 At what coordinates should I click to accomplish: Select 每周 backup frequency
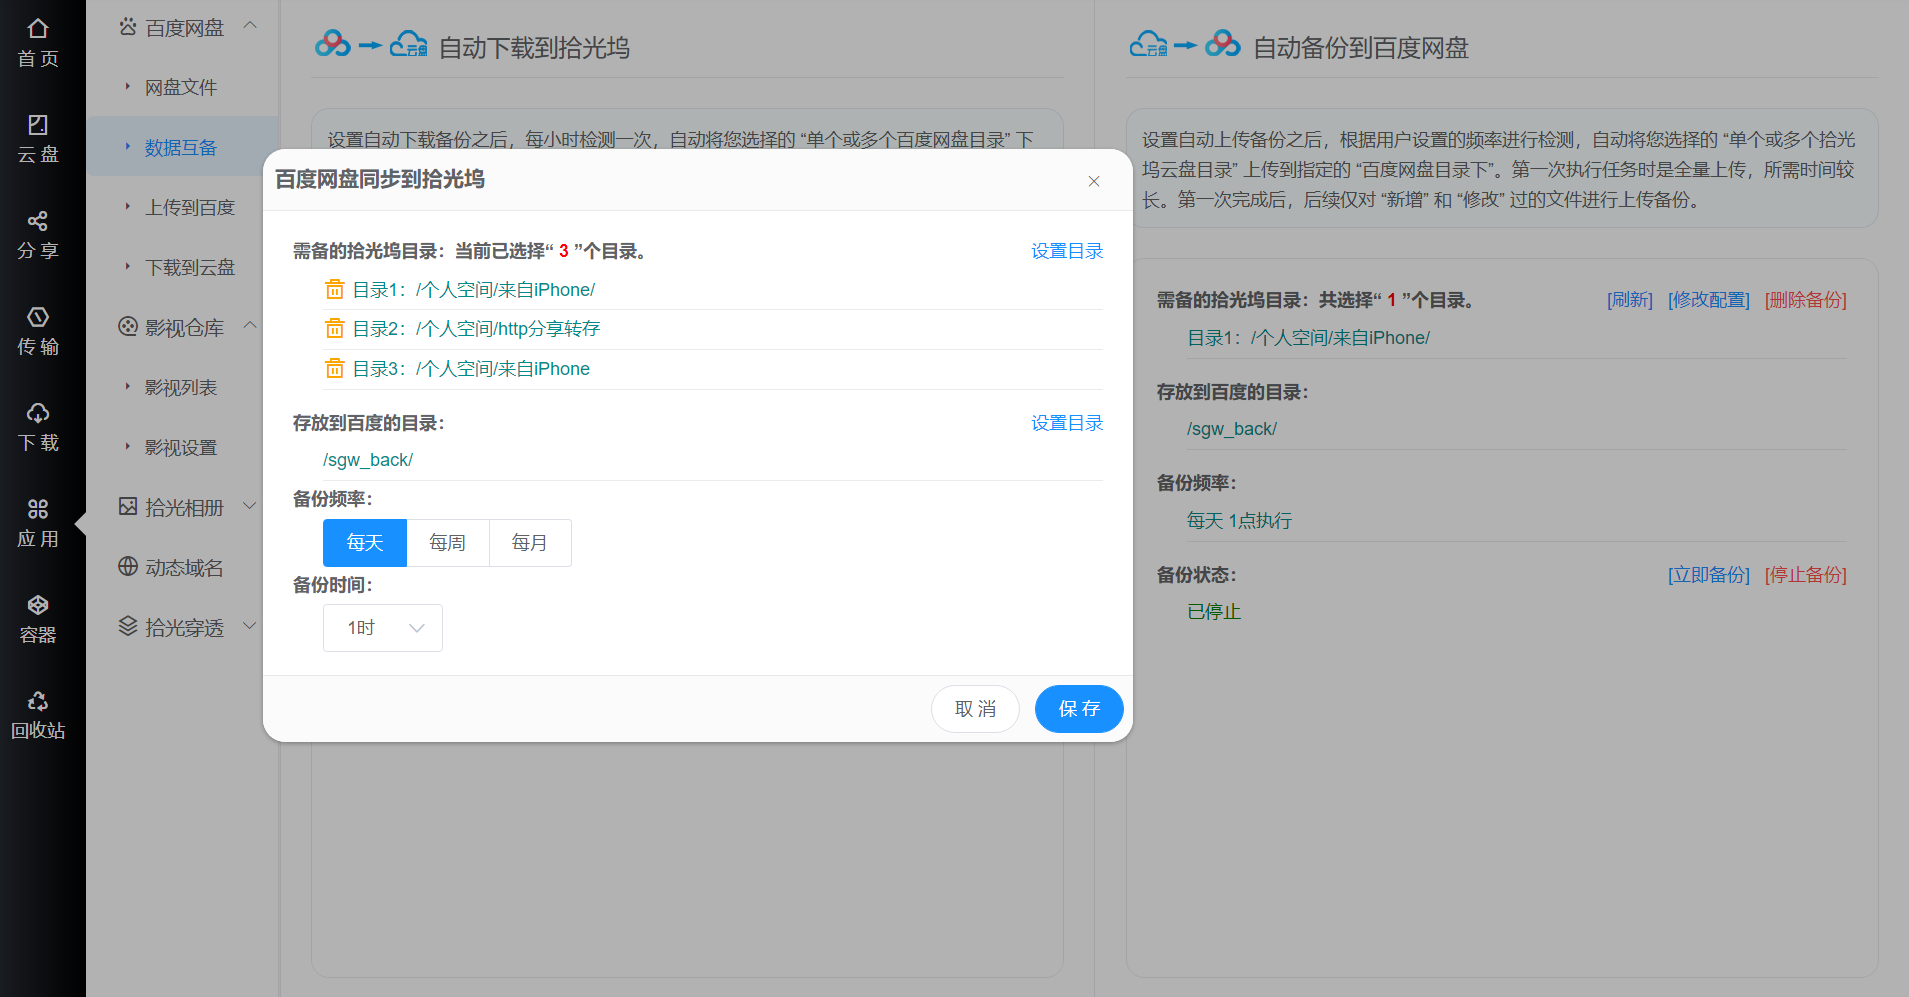click(x=448, y=543)
